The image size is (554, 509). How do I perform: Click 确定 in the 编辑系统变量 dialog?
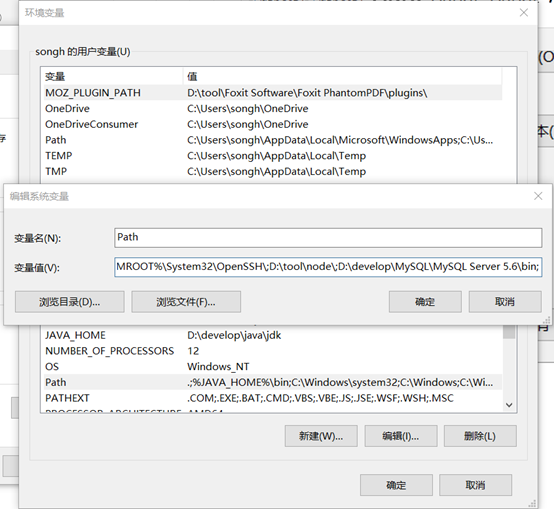[425, 302]
